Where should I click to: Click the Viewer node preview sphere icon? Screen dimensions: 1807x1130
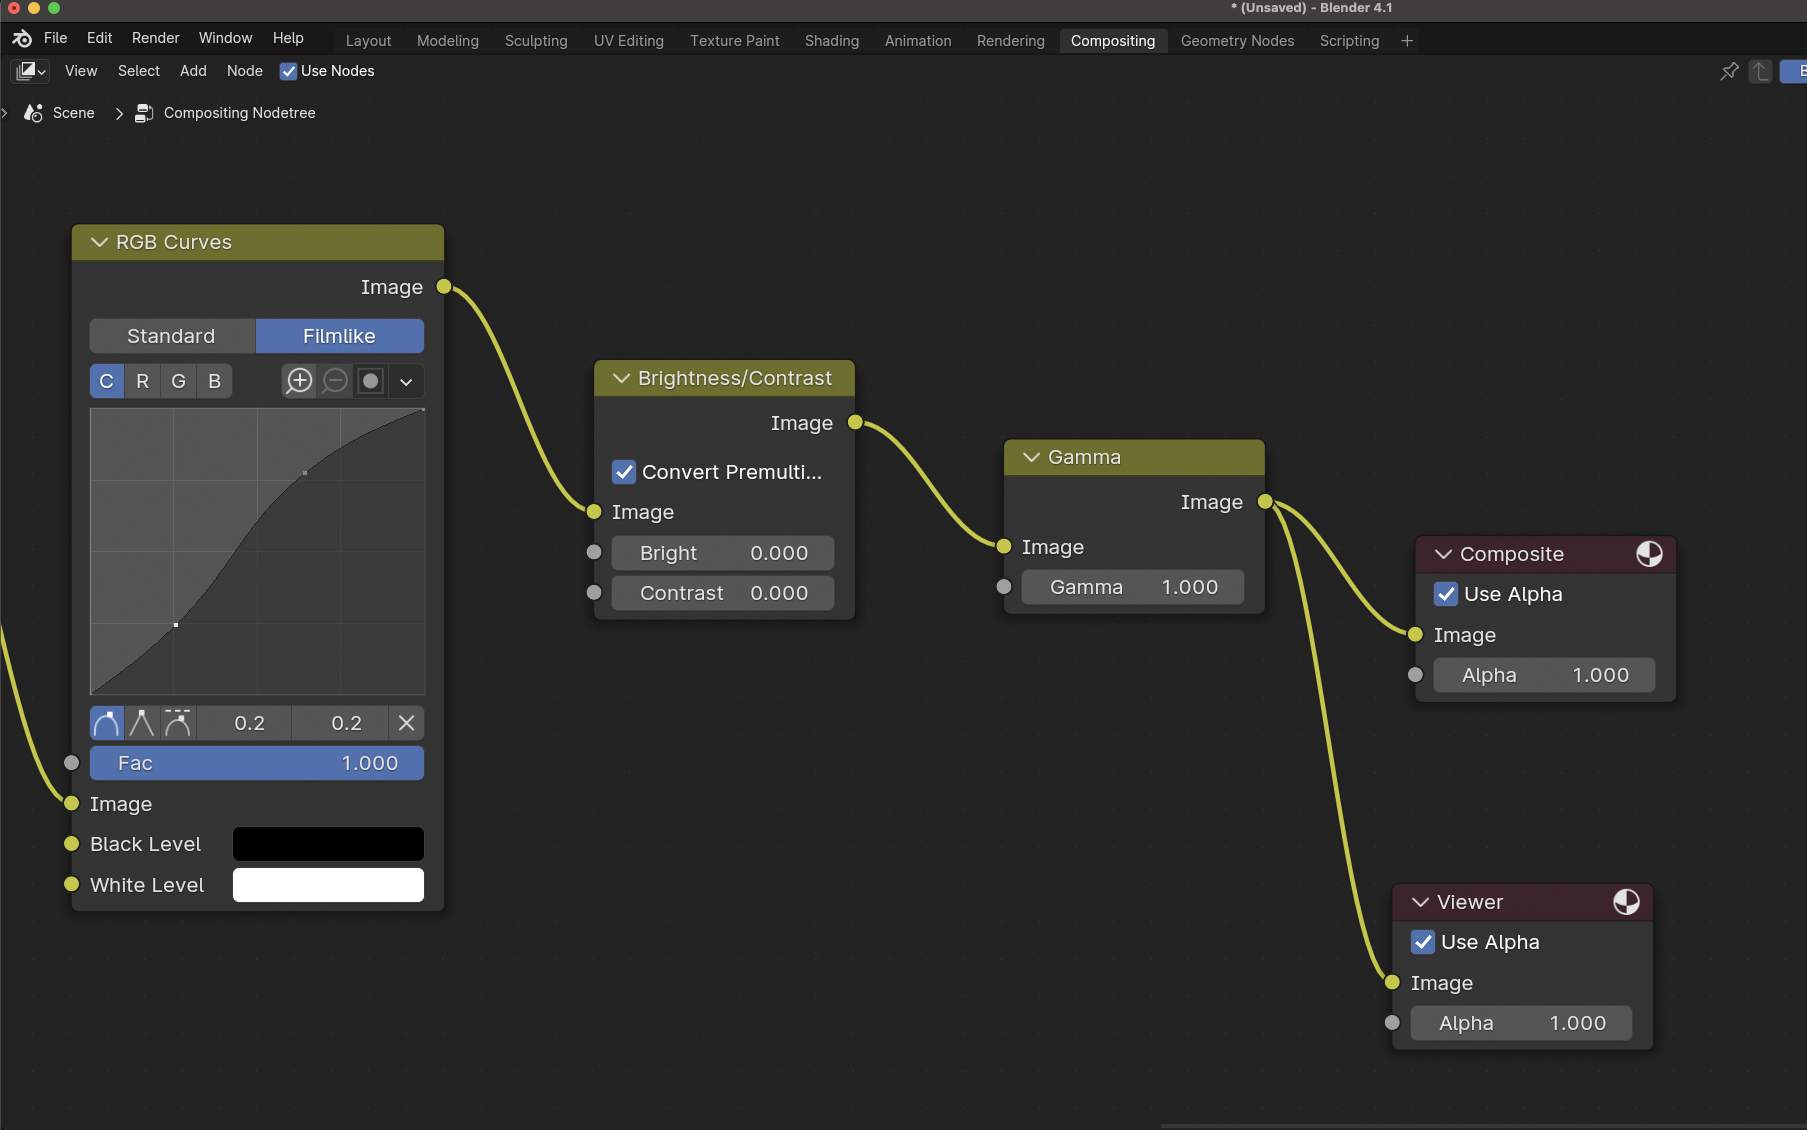[x=1626, y=902]
